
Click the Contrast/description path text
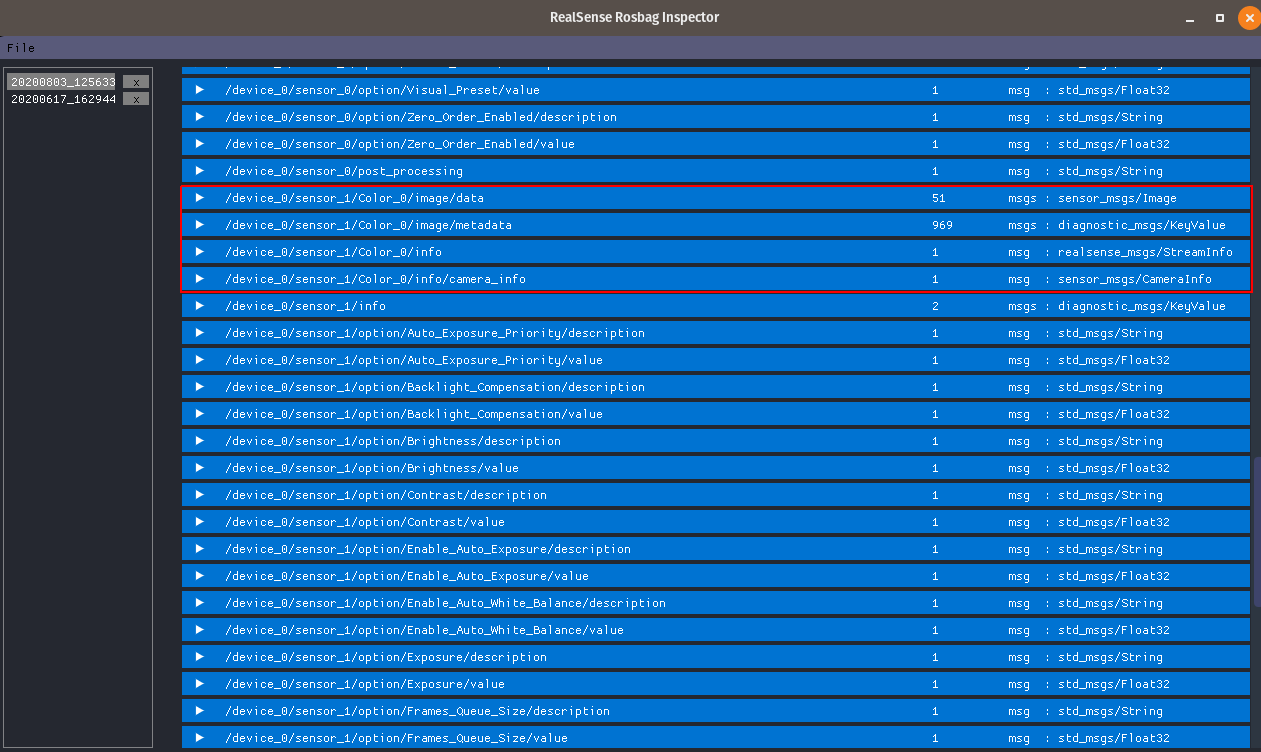[386, 495]
